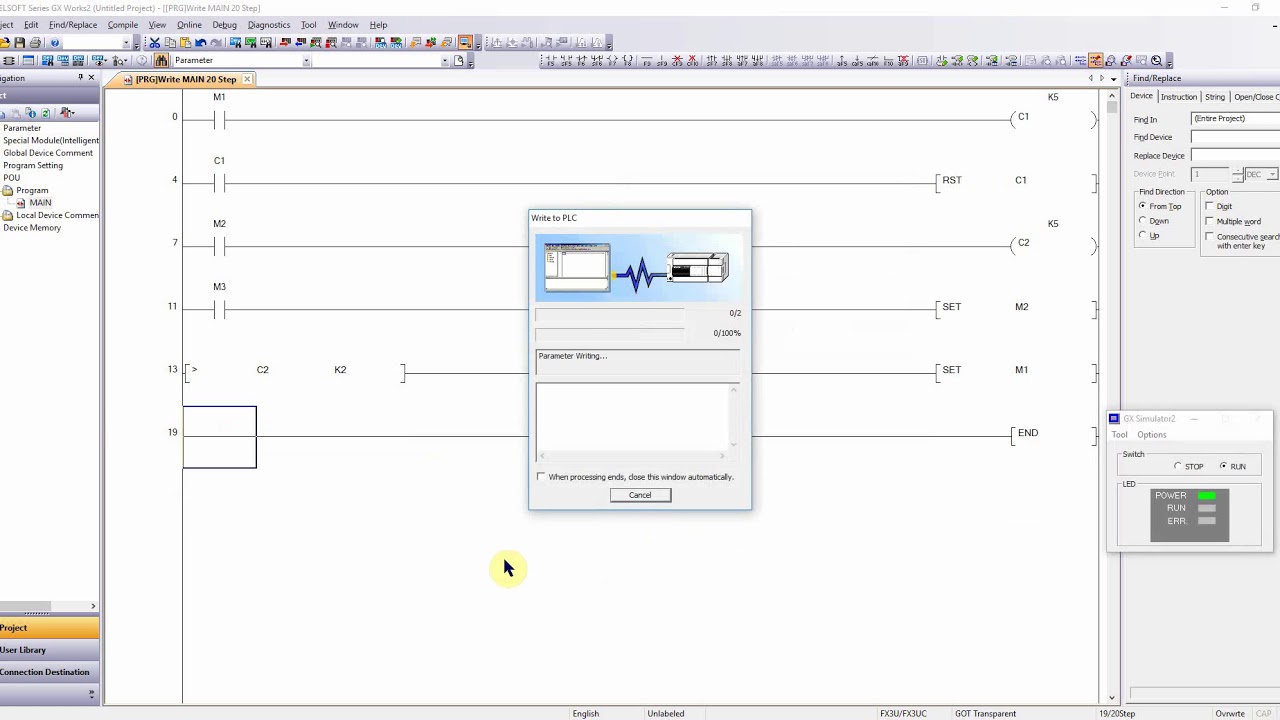Open find device with the binoculars icon
The image size is (1280, 720).
pos(161,60)
